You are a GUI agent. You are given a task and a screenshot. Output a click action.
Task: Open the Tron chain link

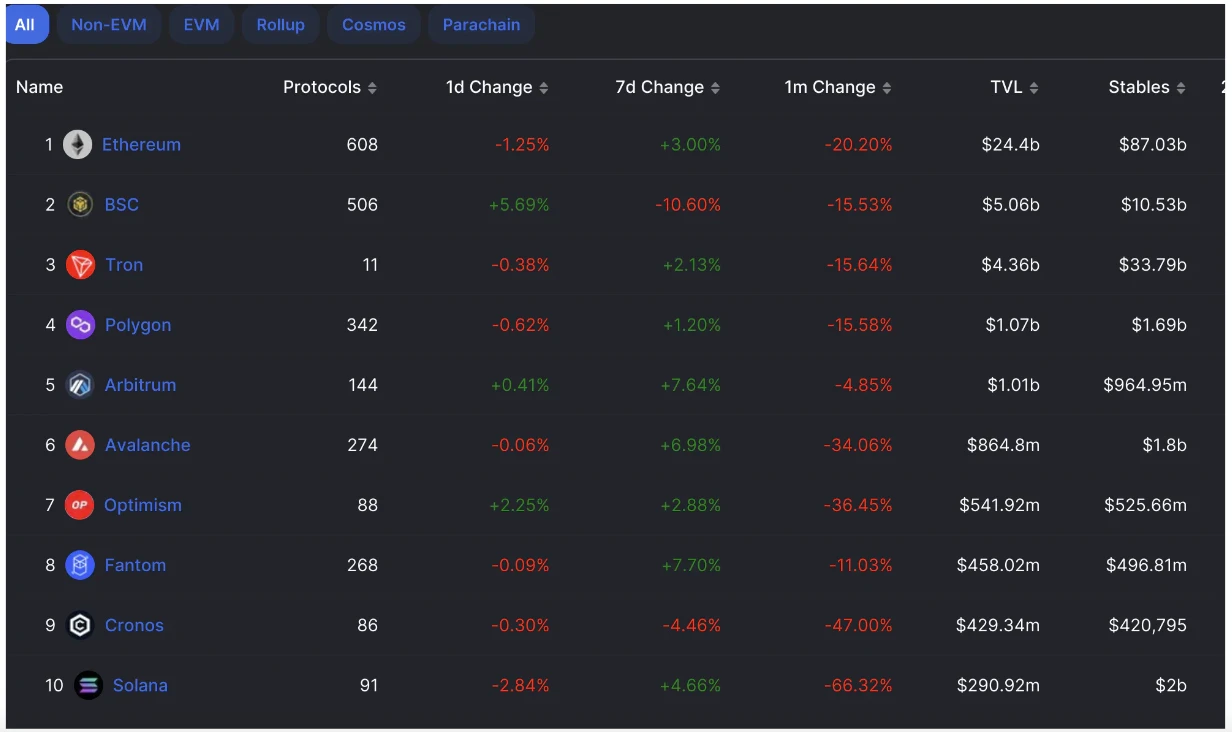click(124, 265)
